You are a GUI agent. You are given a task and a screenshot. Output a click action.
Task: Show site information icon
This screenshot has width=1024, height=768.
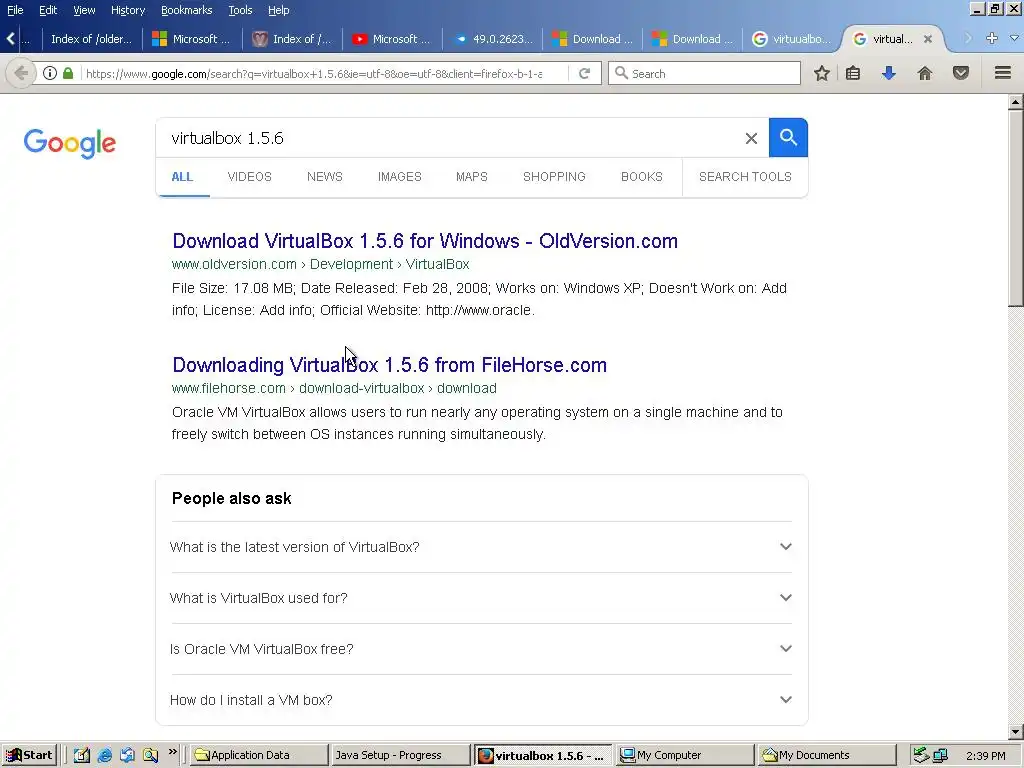[50, 73]
